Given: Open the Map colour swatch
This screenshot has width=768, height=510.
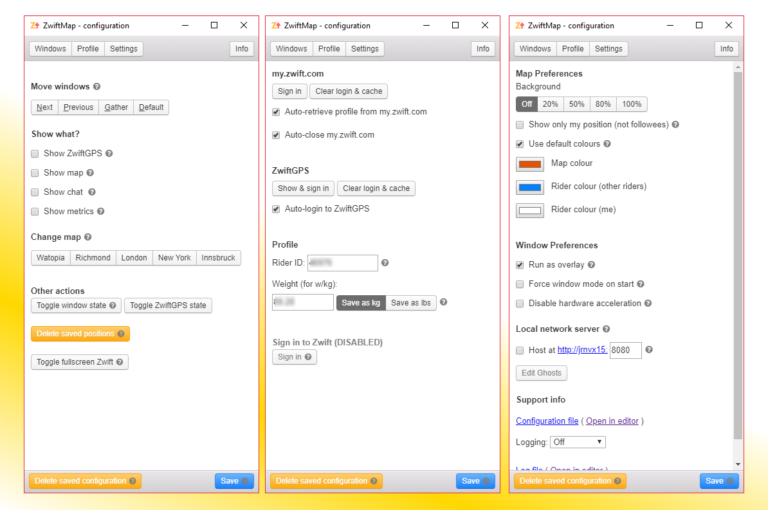Looking at the screenshot, I should [x=529, y=164].
